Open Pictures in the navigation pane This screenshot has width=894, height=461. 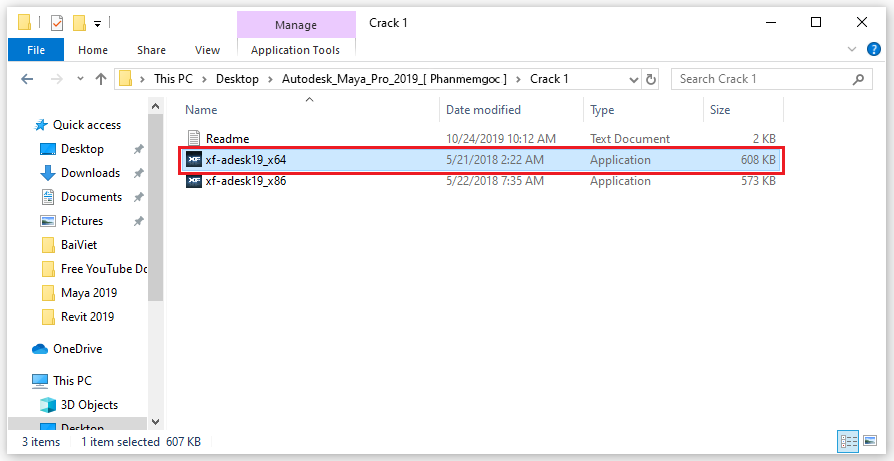pos(82,221)
